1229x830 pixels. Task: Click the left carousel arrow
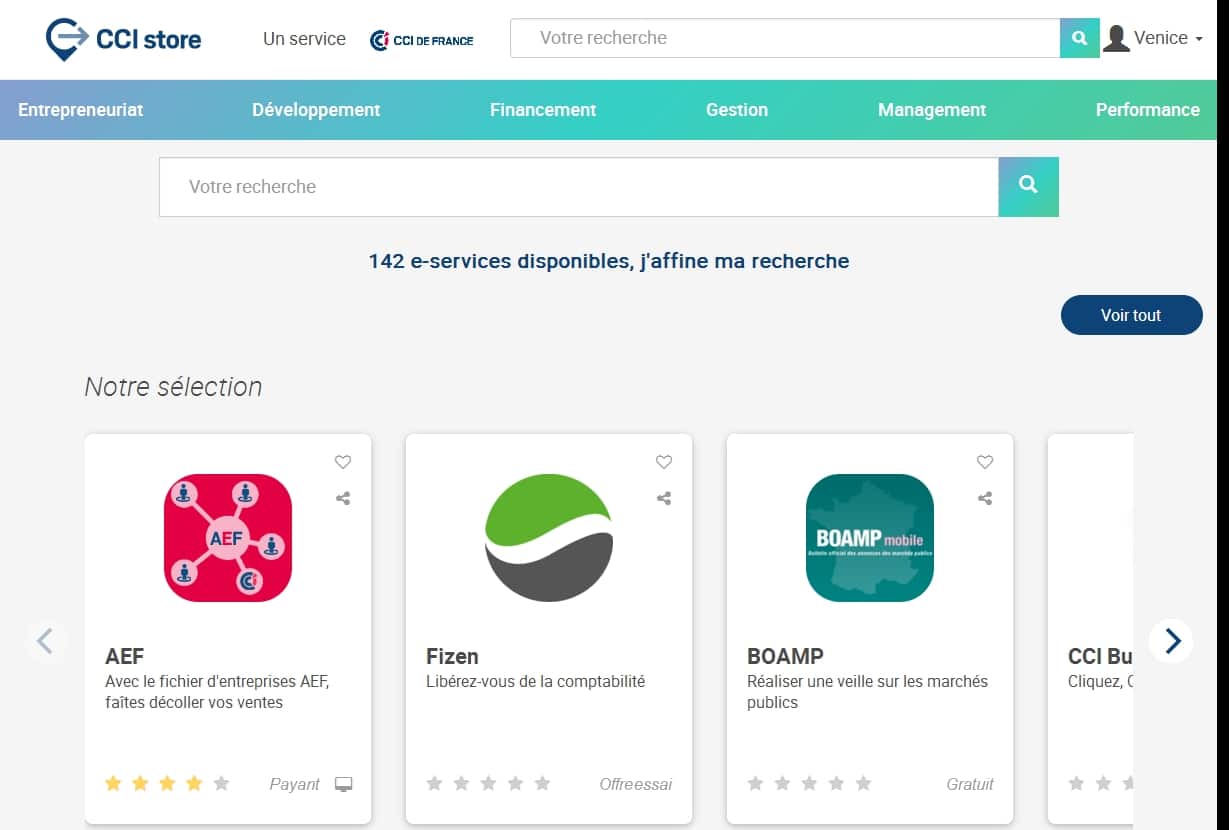point(45,641)
